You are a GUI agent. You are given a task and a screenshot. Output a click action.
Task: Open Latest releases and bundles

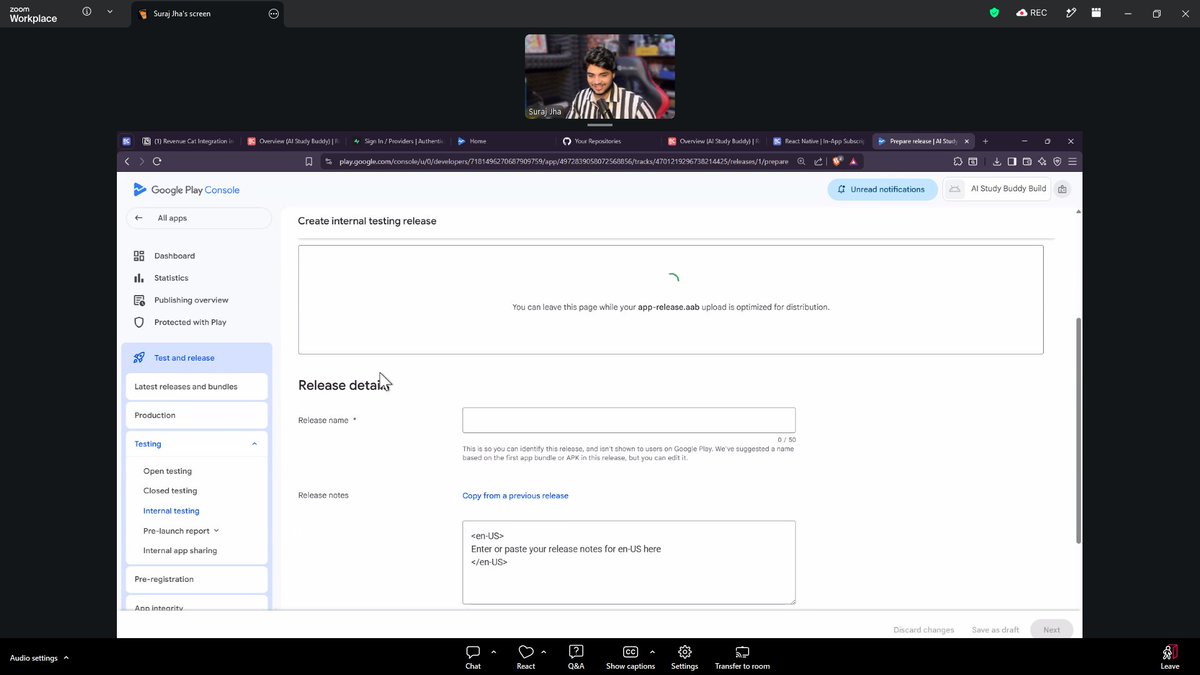(x=197, y=386)
